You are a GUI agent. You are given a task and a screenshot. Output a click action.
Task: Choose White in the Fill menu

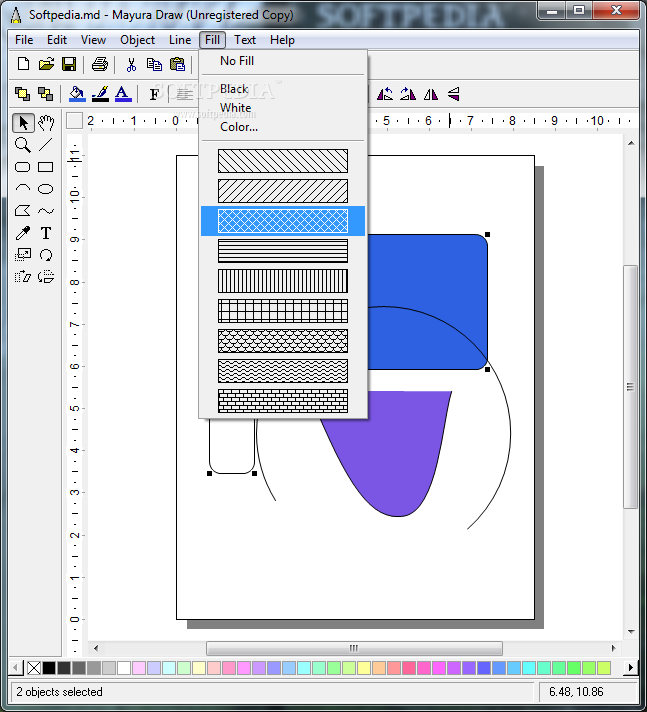pyautogui.click(x=283, y=108)
